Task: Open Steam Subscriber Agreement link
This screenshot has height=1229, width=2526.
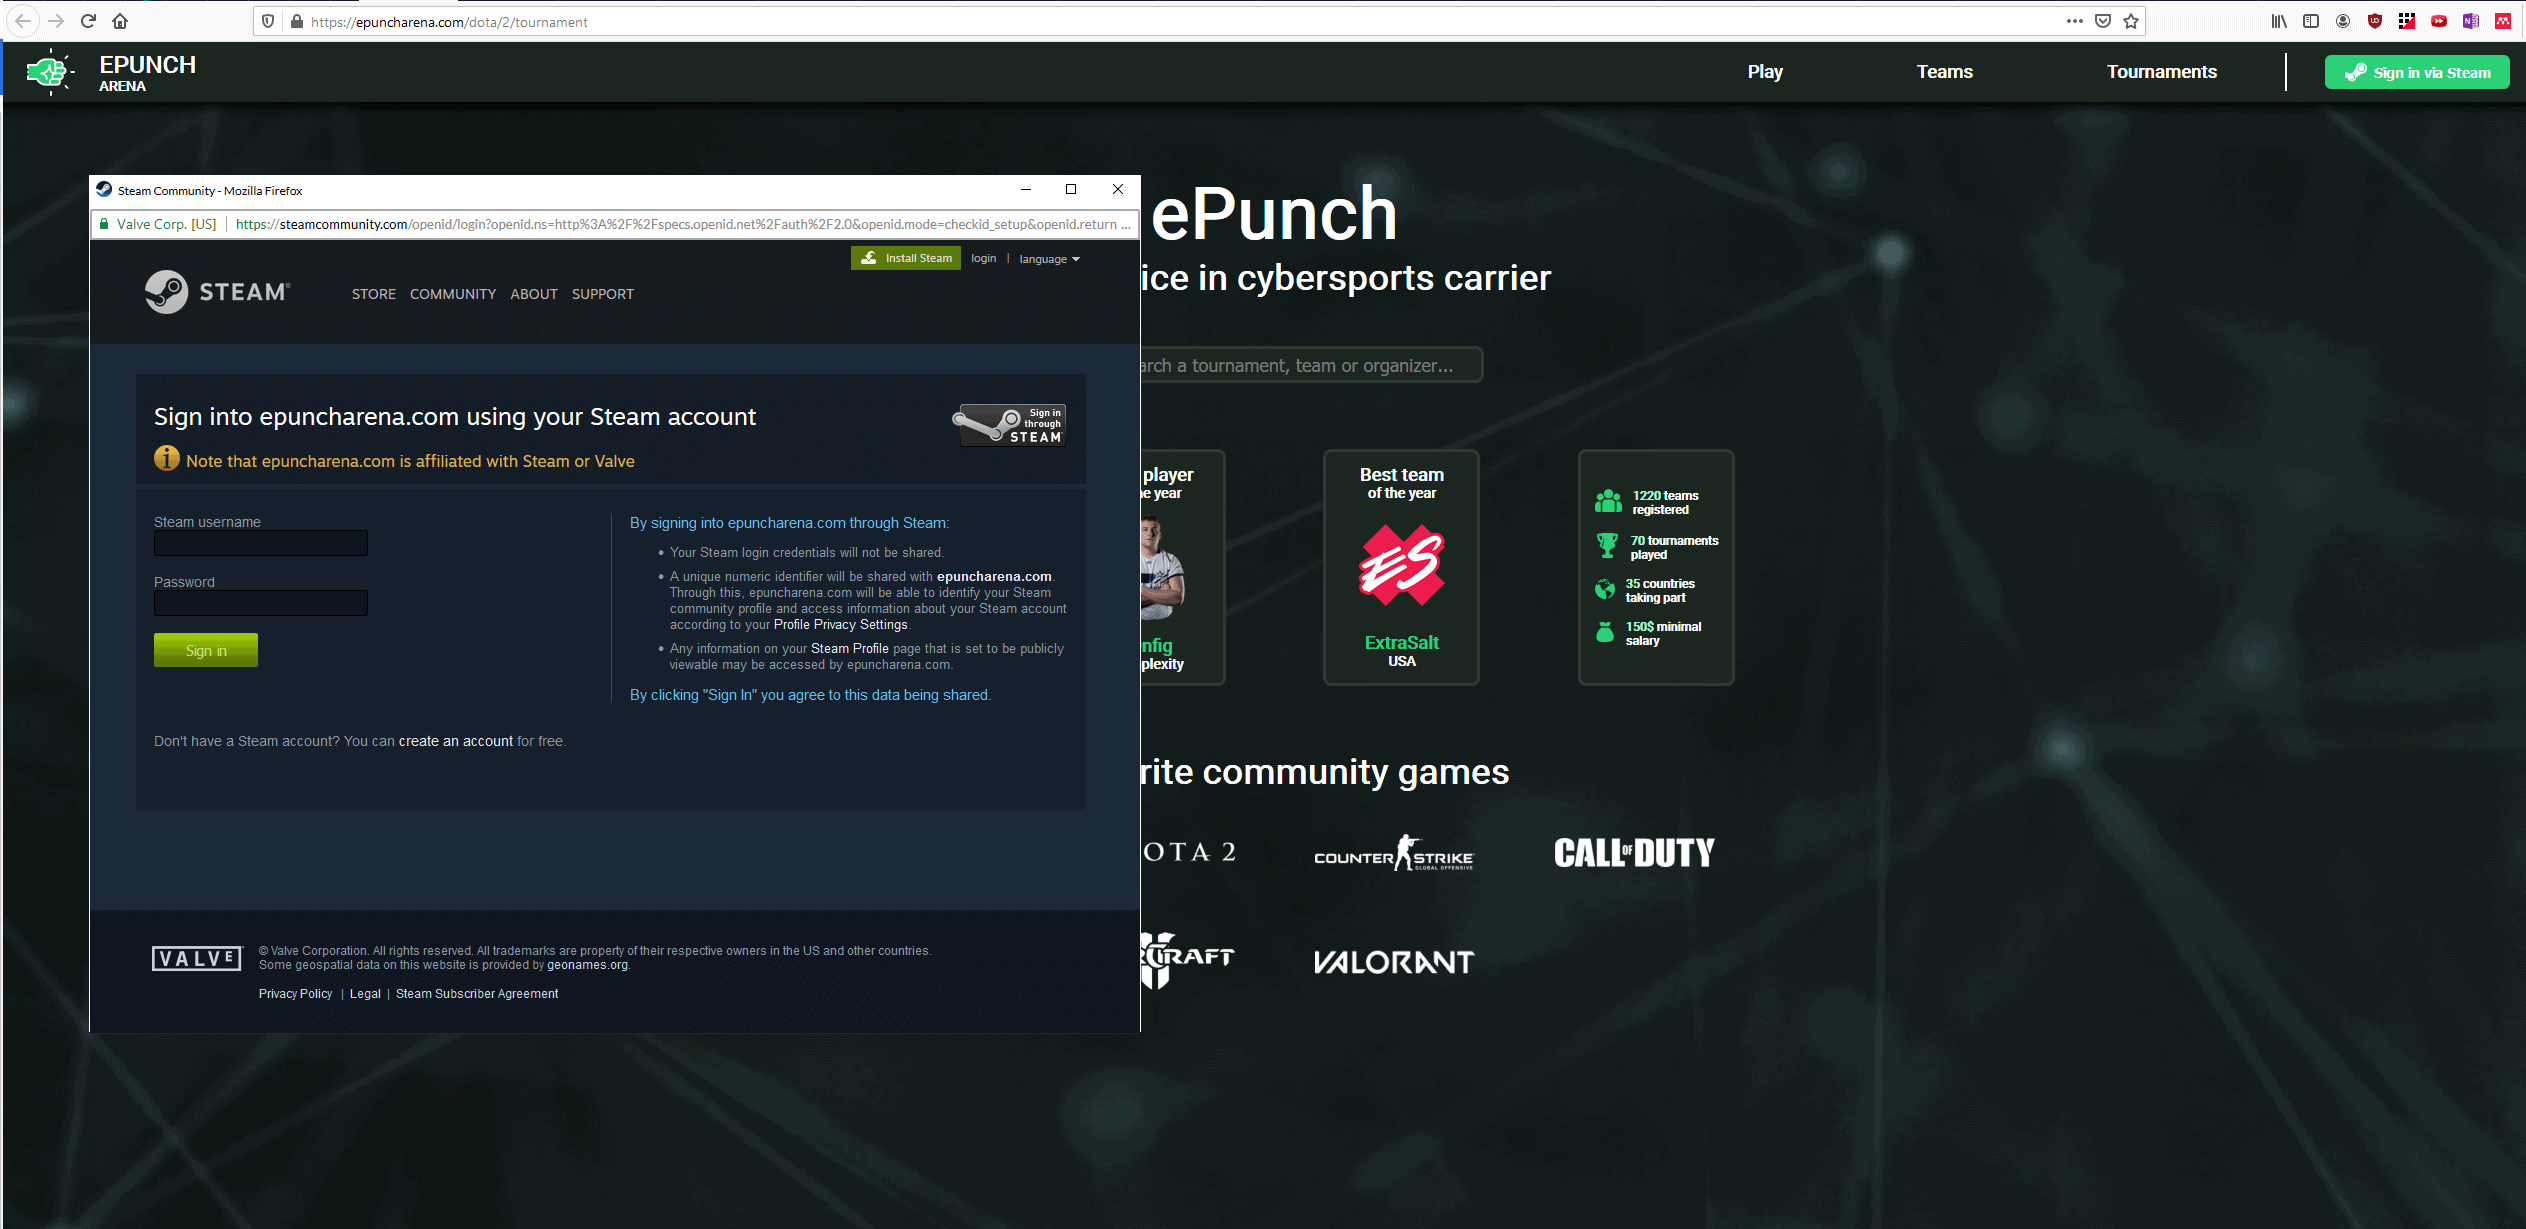Action: click(477, 994)
